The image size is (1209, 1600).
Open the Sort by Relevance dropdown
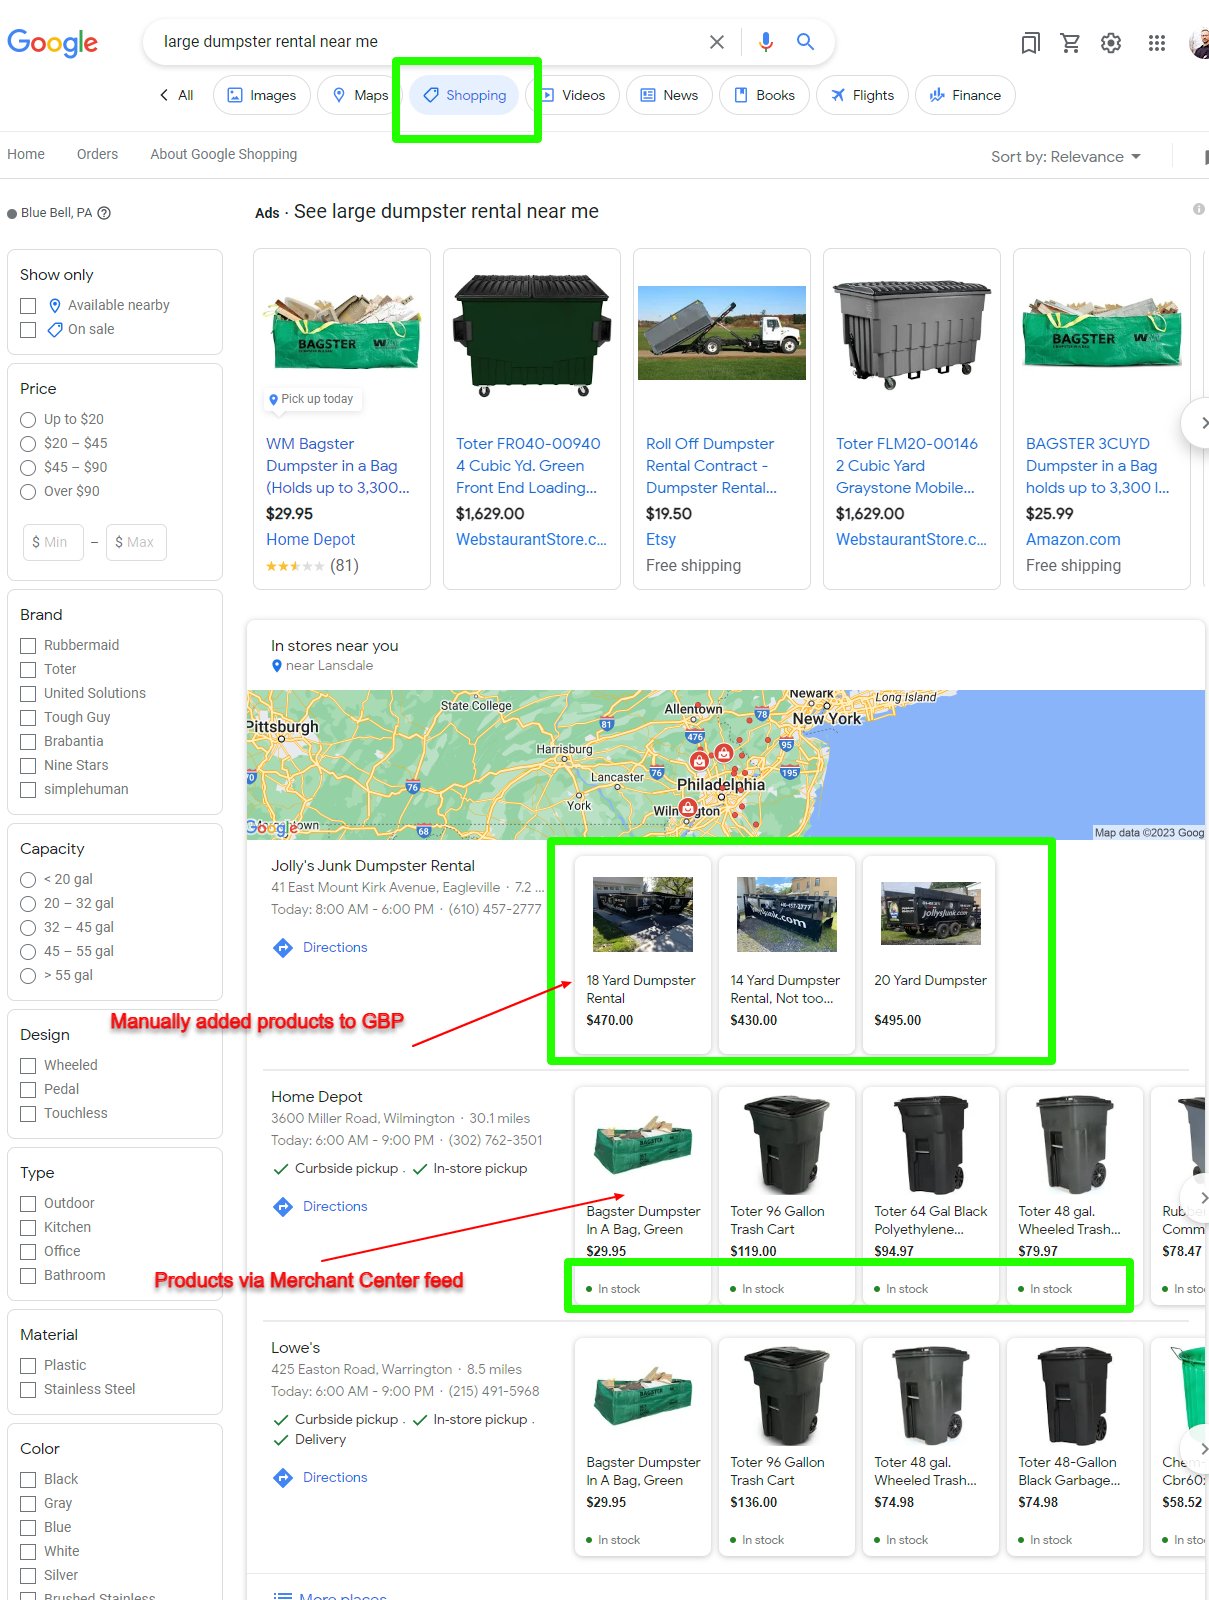(1065, 157)
